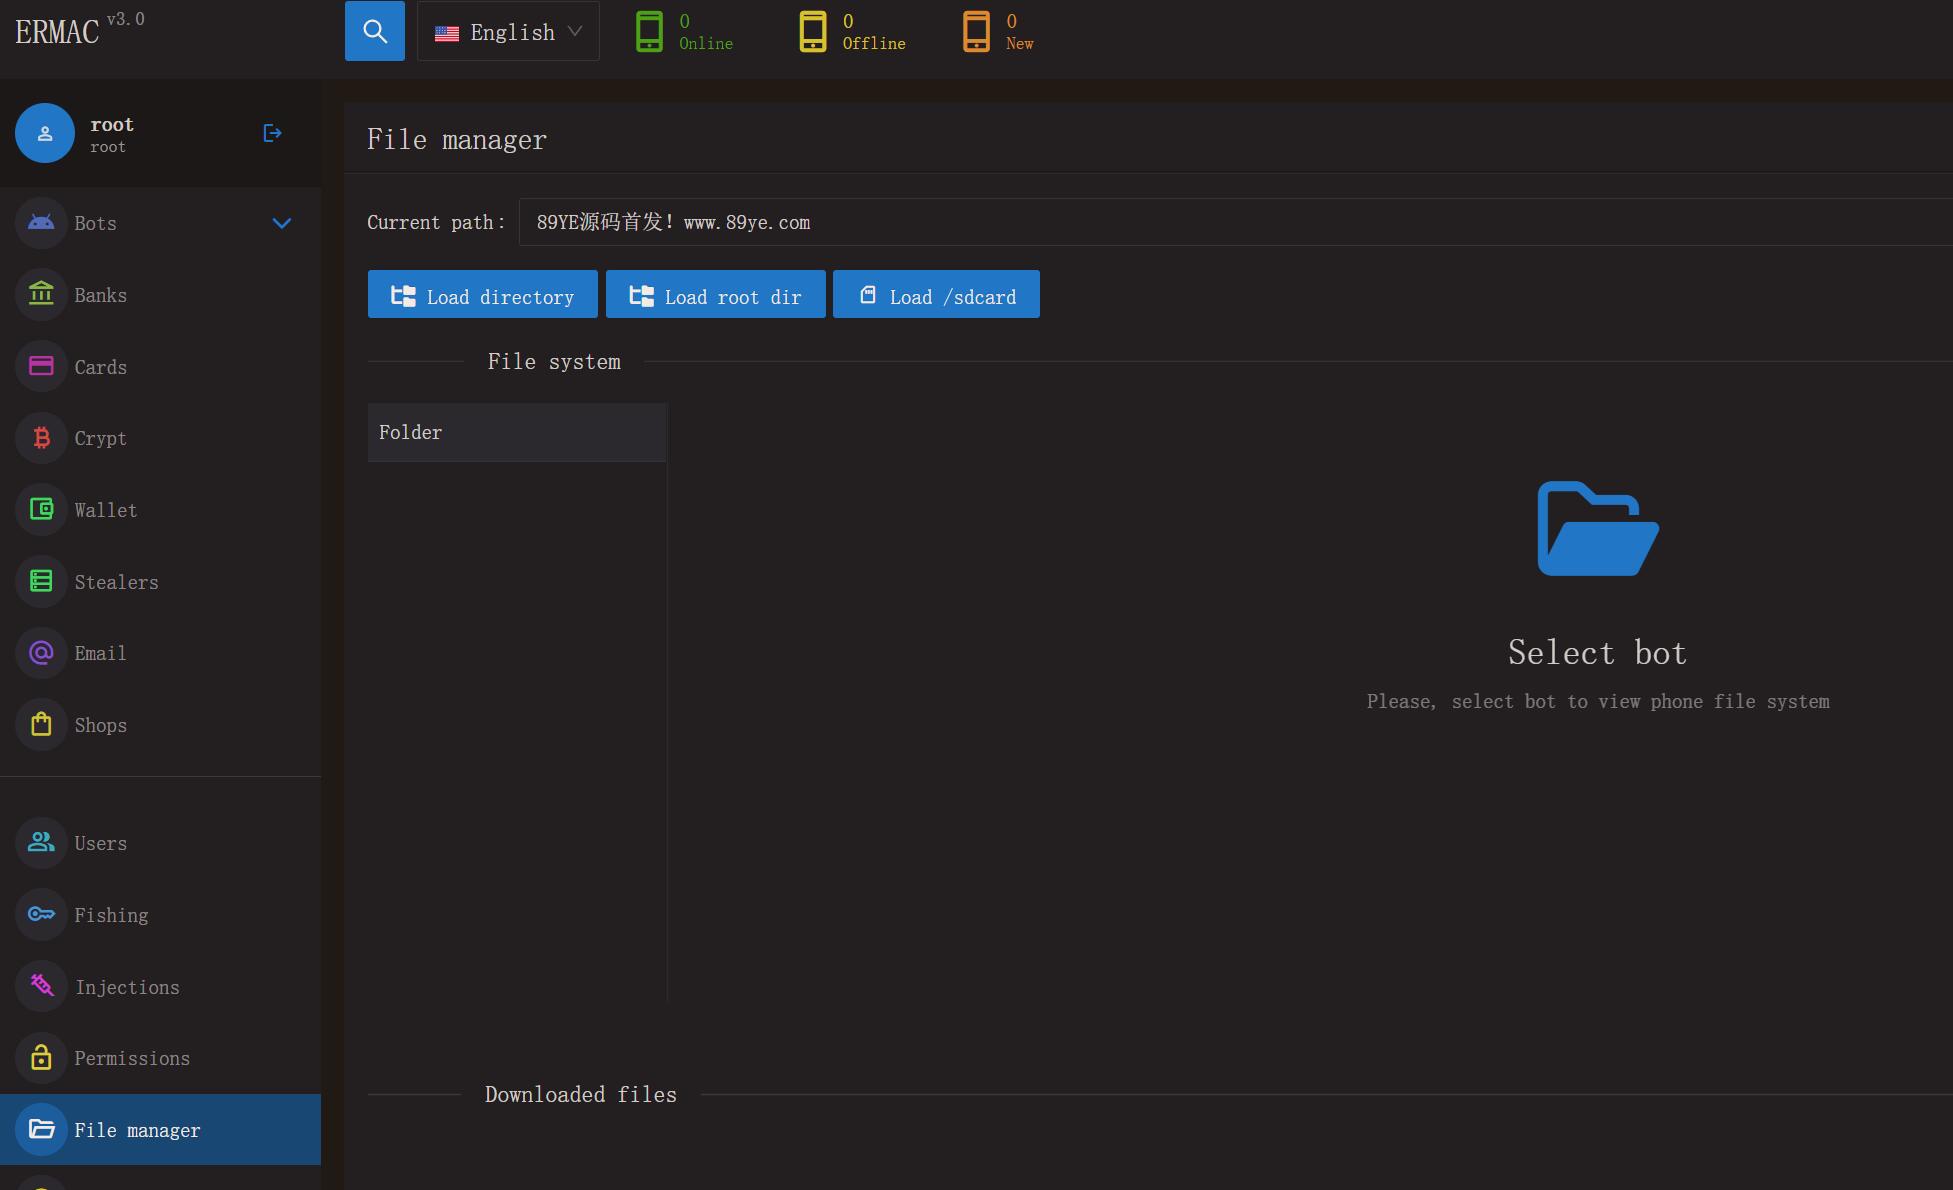Click the Wallet sidebar icon
1953x1190 pixels.
[41, 510]
